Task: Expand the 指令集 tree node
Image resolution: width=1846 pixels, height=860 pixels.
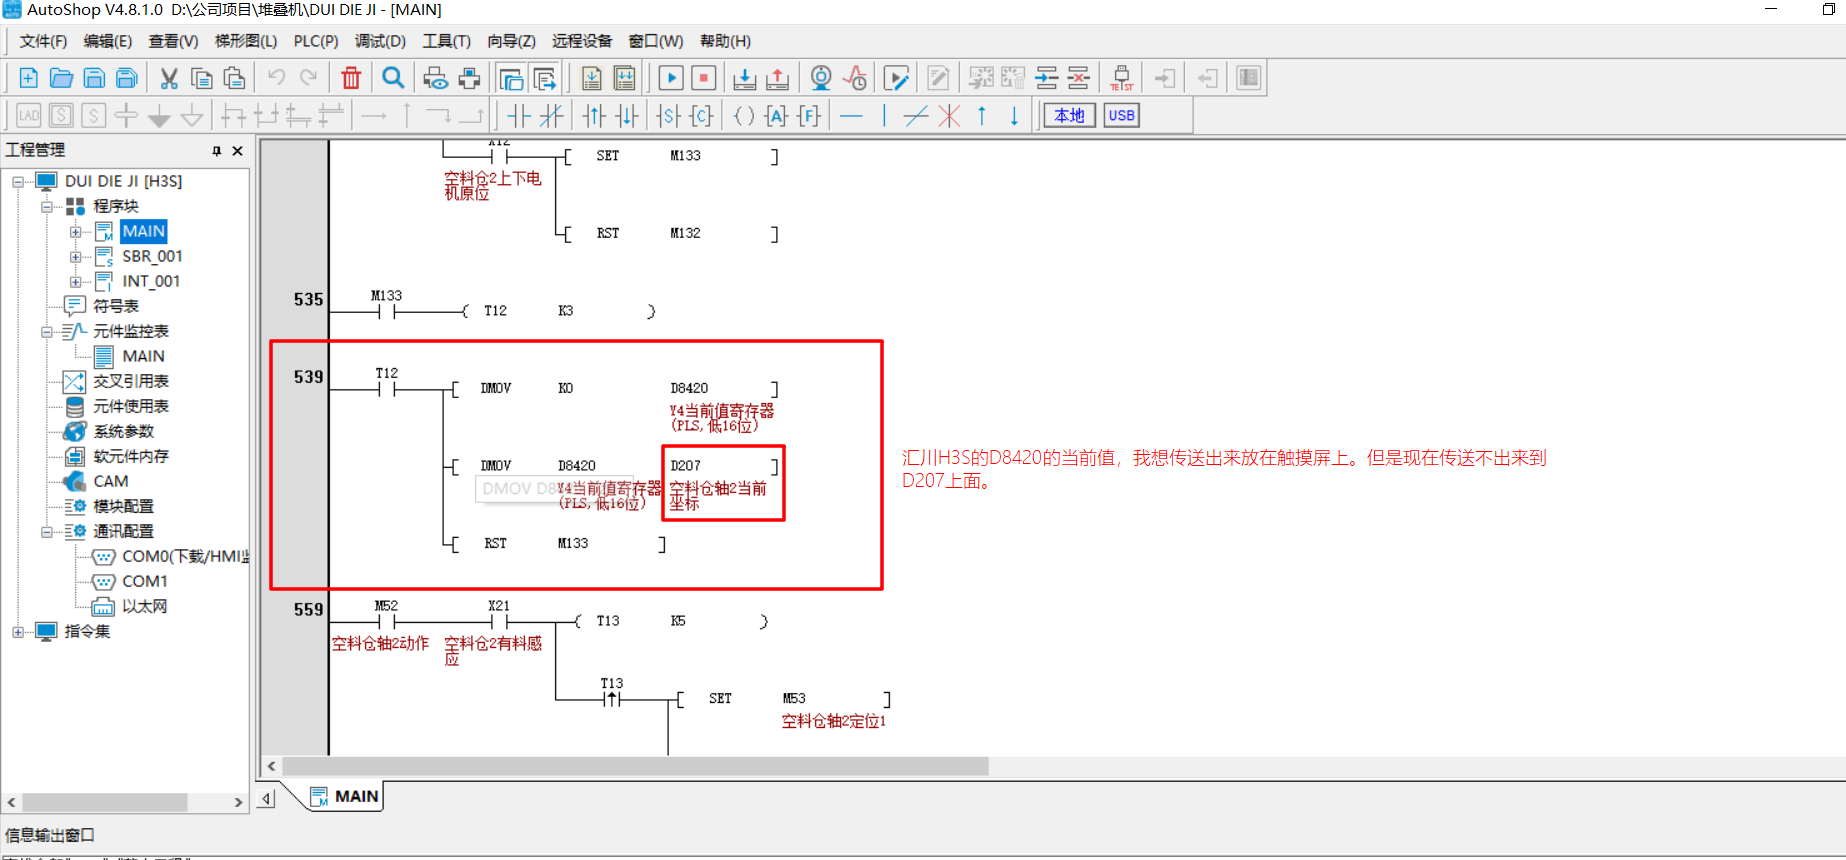Action: (18, 632)
